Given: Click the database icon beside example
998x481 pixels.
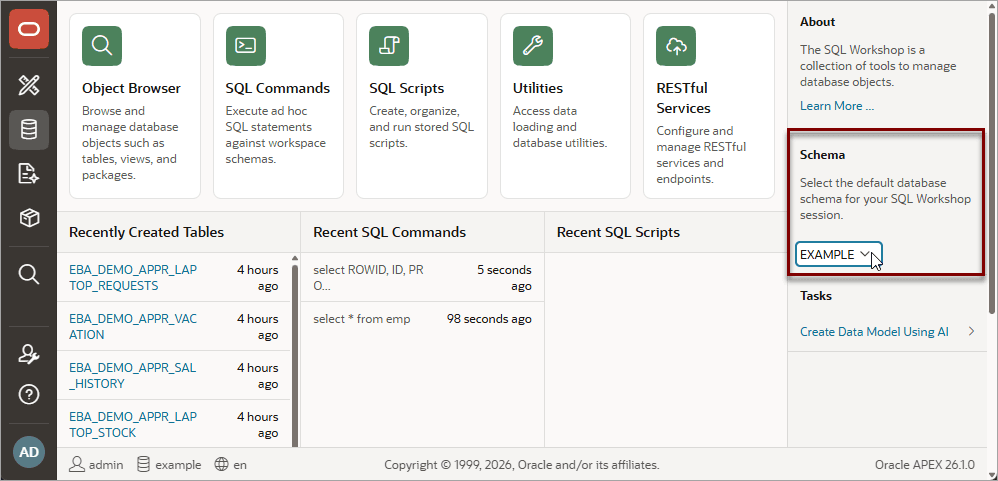Looking at the screenshot, I should coord(143,464).
